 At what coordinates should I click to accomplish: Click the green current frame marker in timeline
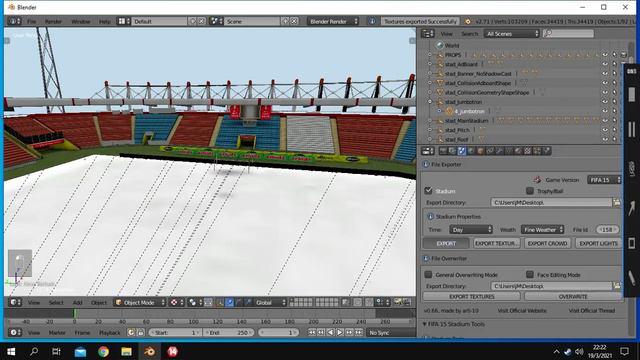74,313
